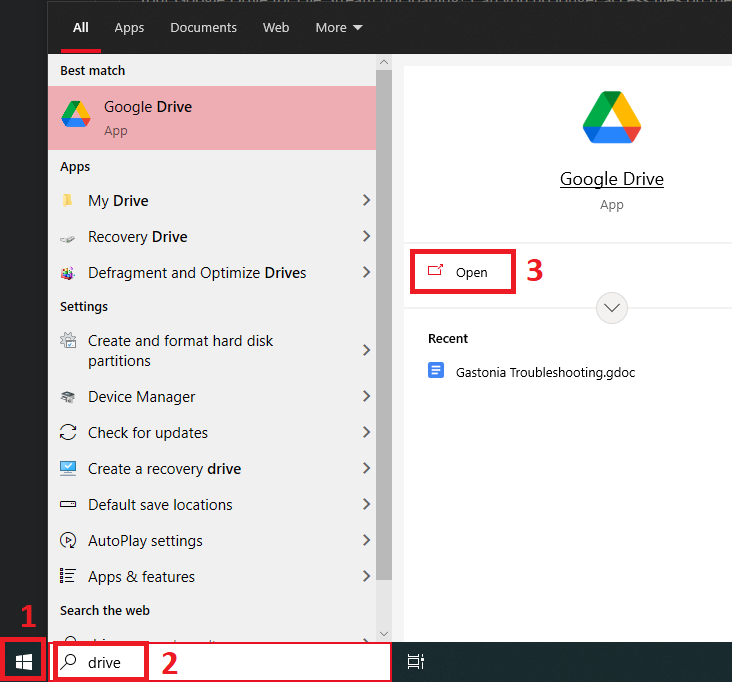This screenshot has width=732, height=682.
Task: Switch to the Web tab
Action: coord(276,28)
